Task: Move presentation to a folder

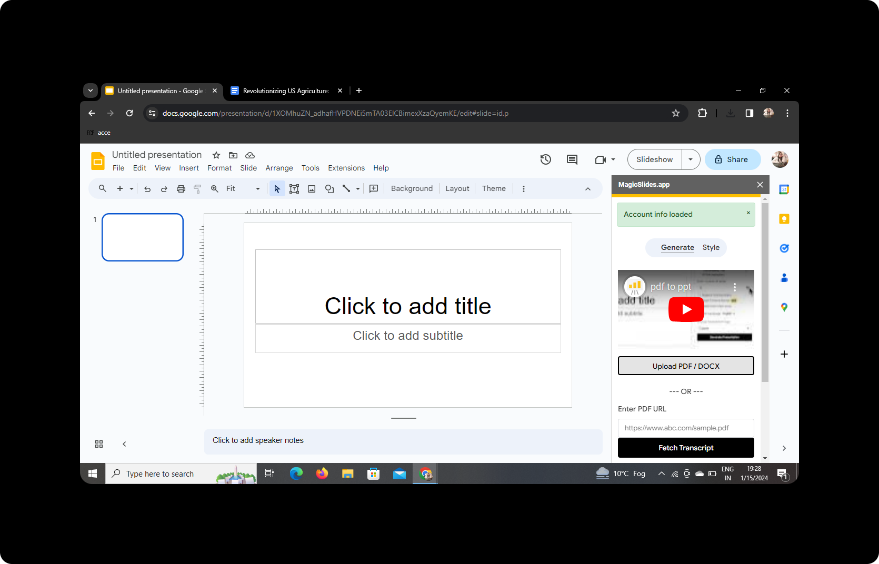Action: click(233, 155)
